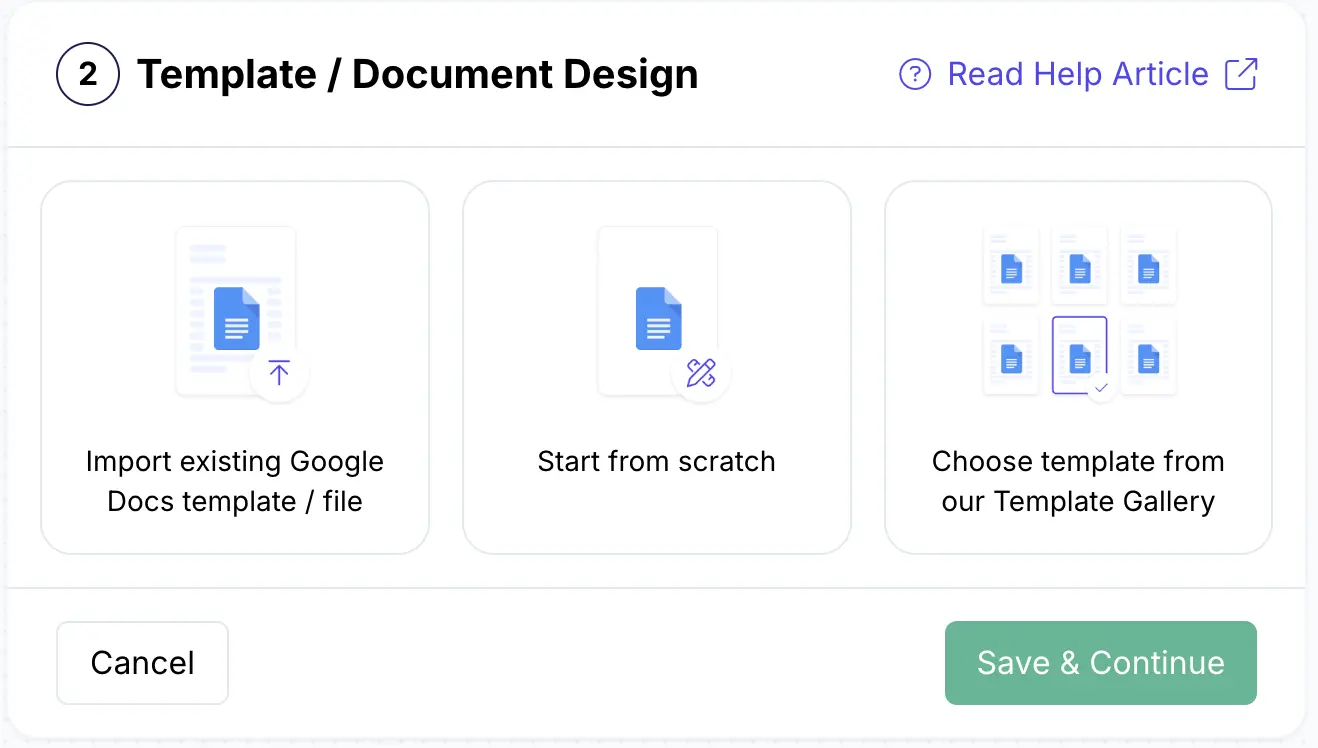Click the step 2 number badge

(x=88, y=74)
